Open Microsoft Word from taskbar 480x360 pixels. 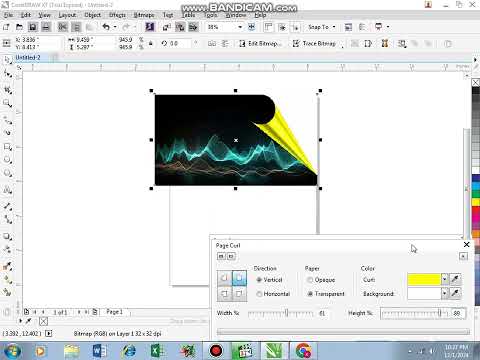click(x=99, y=351)
